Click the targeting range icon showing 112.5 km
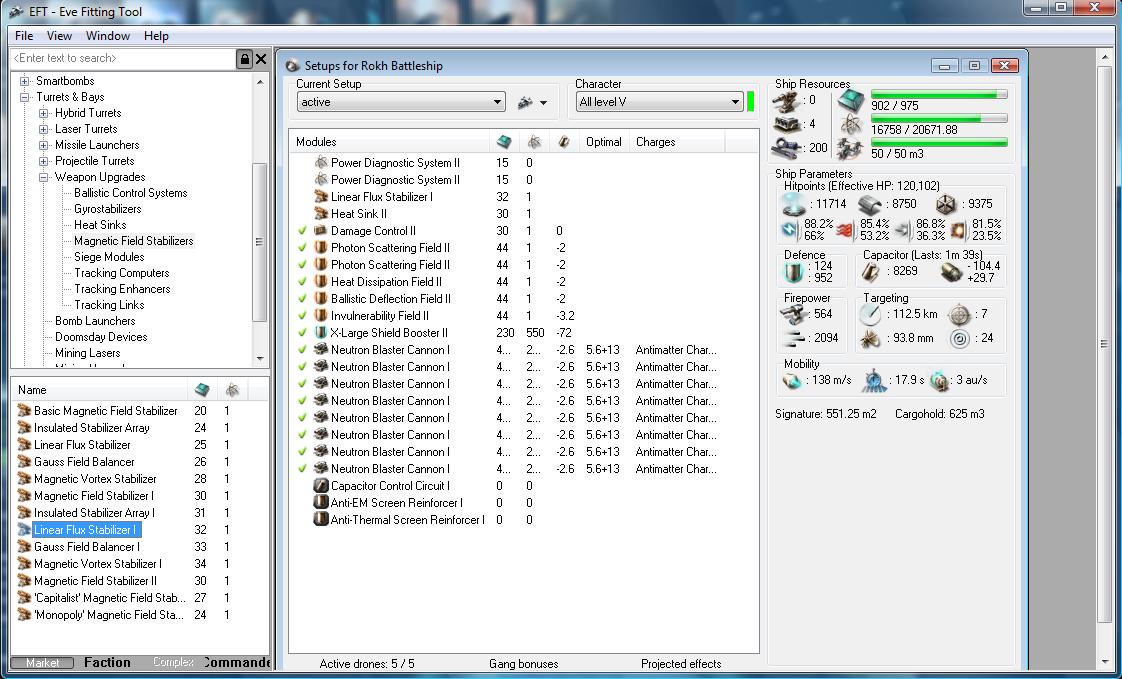 pos(871,314)
